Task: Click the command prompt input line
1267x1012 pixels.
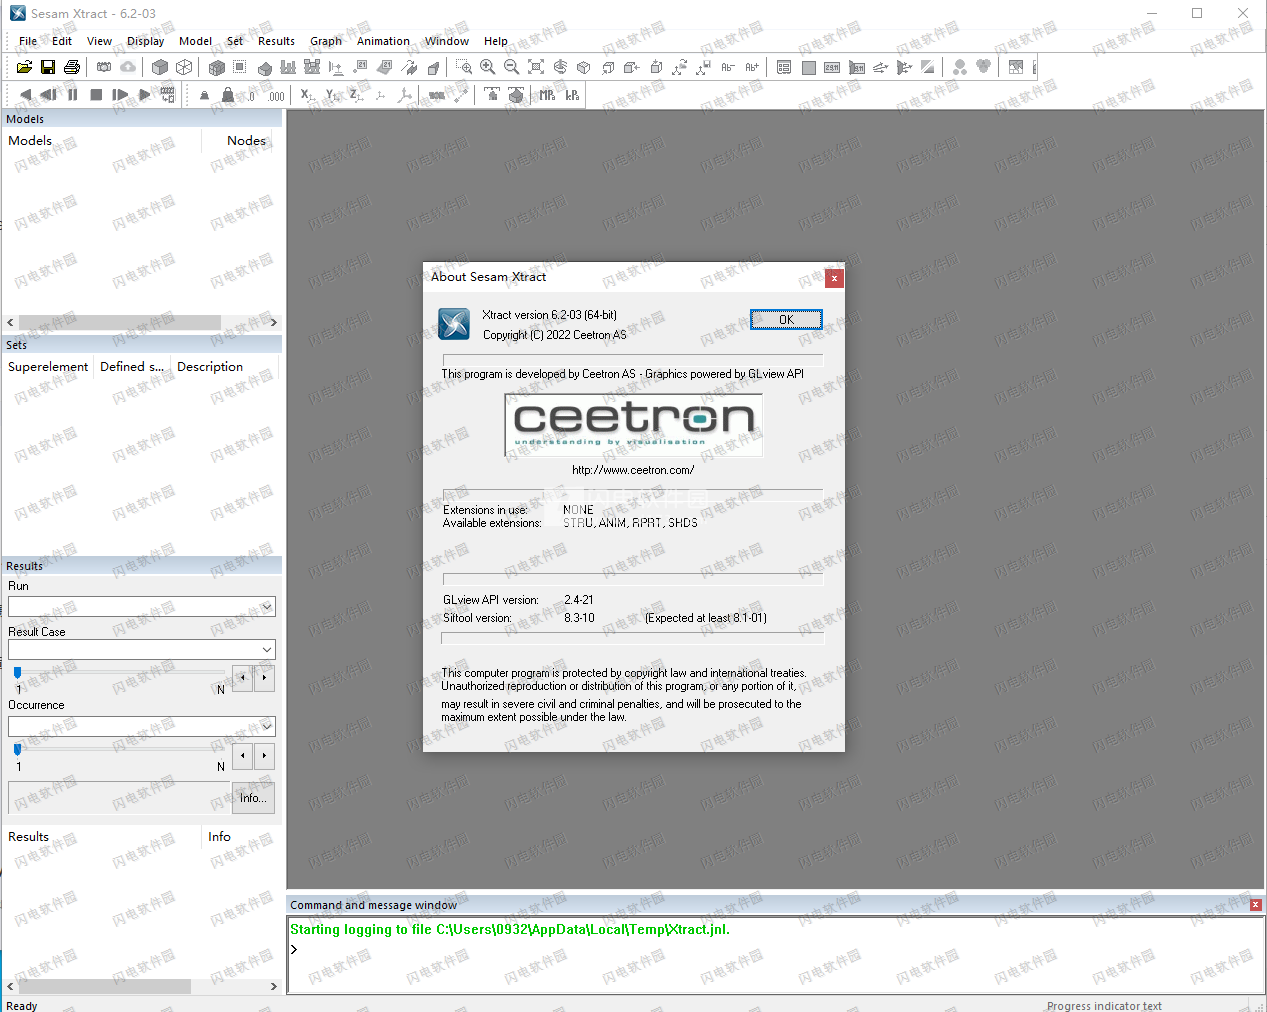Action: tap(776, 950)
